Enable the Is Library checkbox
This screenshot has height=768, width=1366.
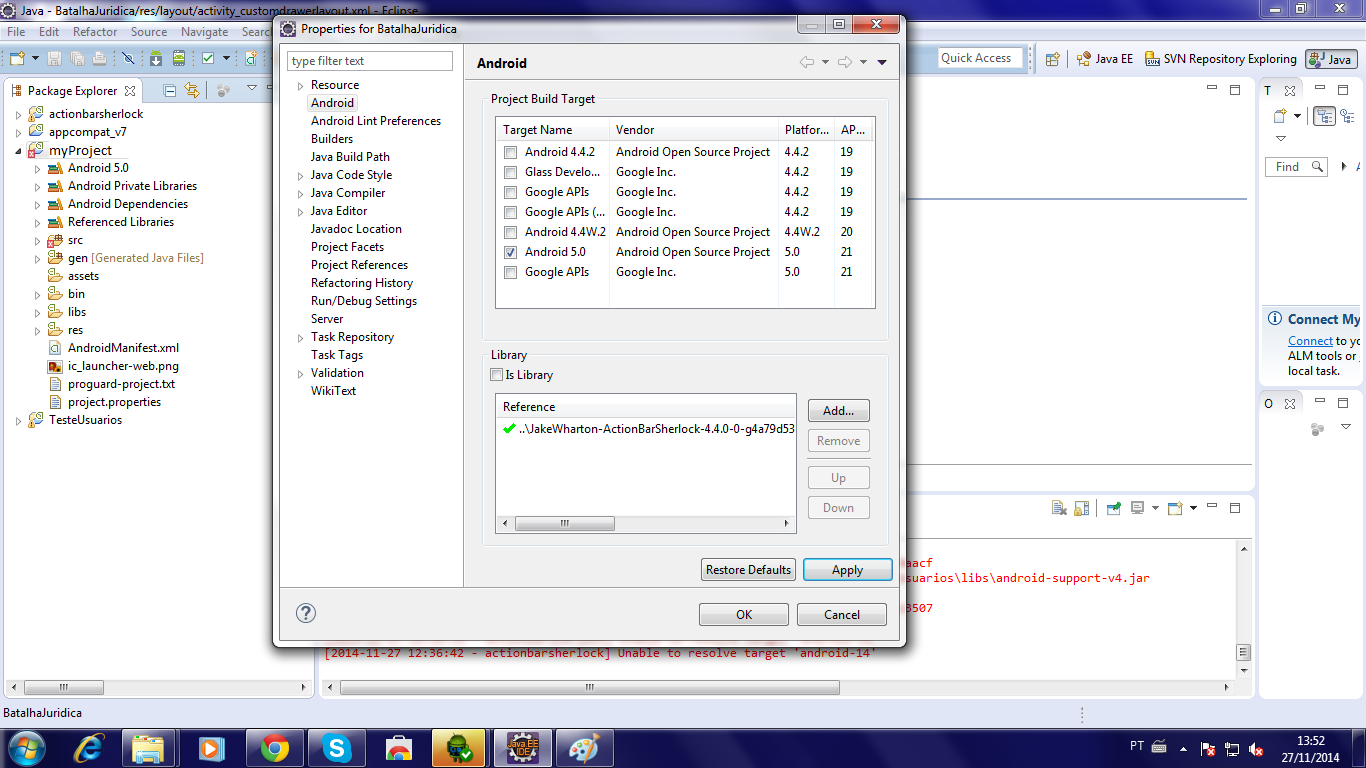[497, 375]
